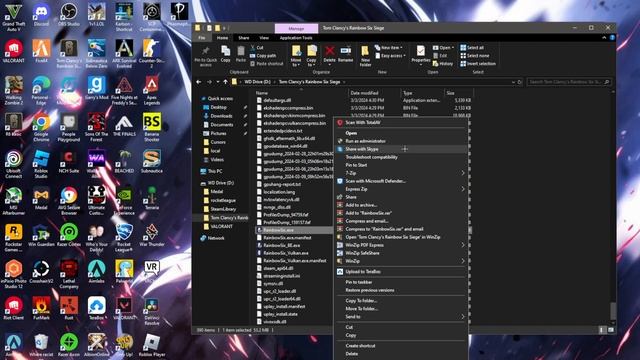Open the Grand Theft Auto V desktop shortcut
Screen dimensions: 640x360
13,16
